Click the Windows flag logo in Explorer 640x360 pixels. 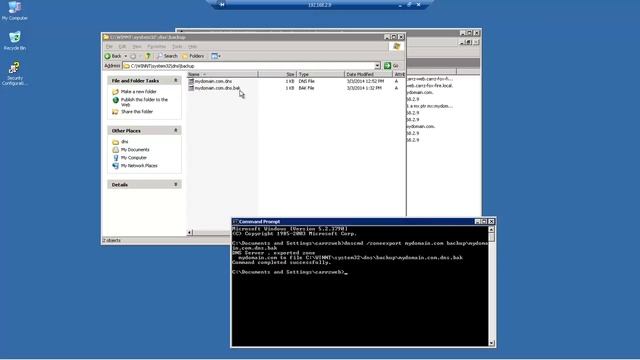point(396,47)
